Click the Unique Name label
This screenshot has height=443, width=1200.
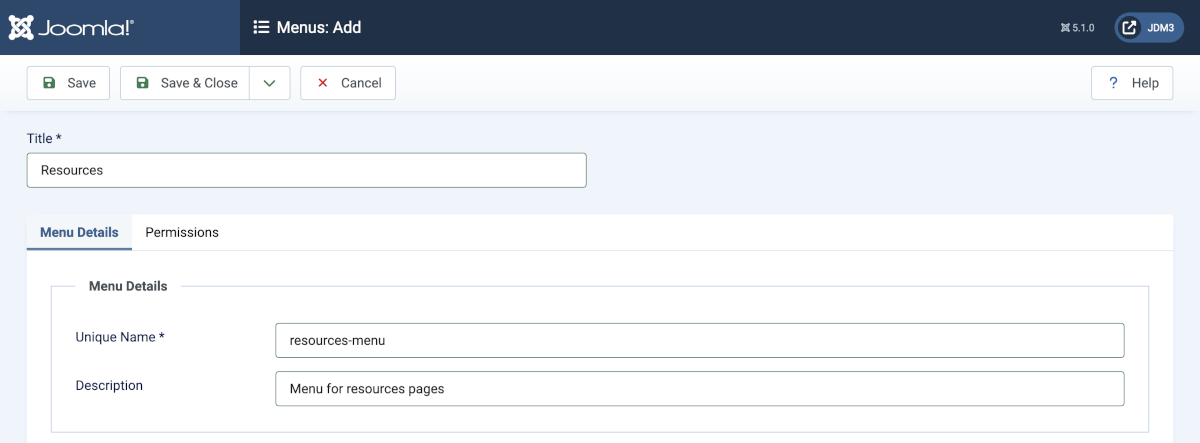tap(119, 337)
